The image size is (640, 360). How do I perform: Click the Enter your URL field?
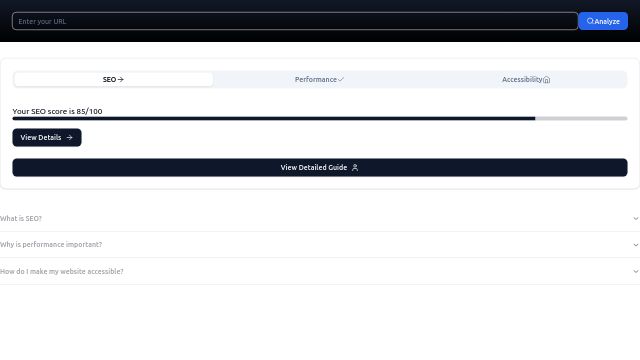(295, 21)
